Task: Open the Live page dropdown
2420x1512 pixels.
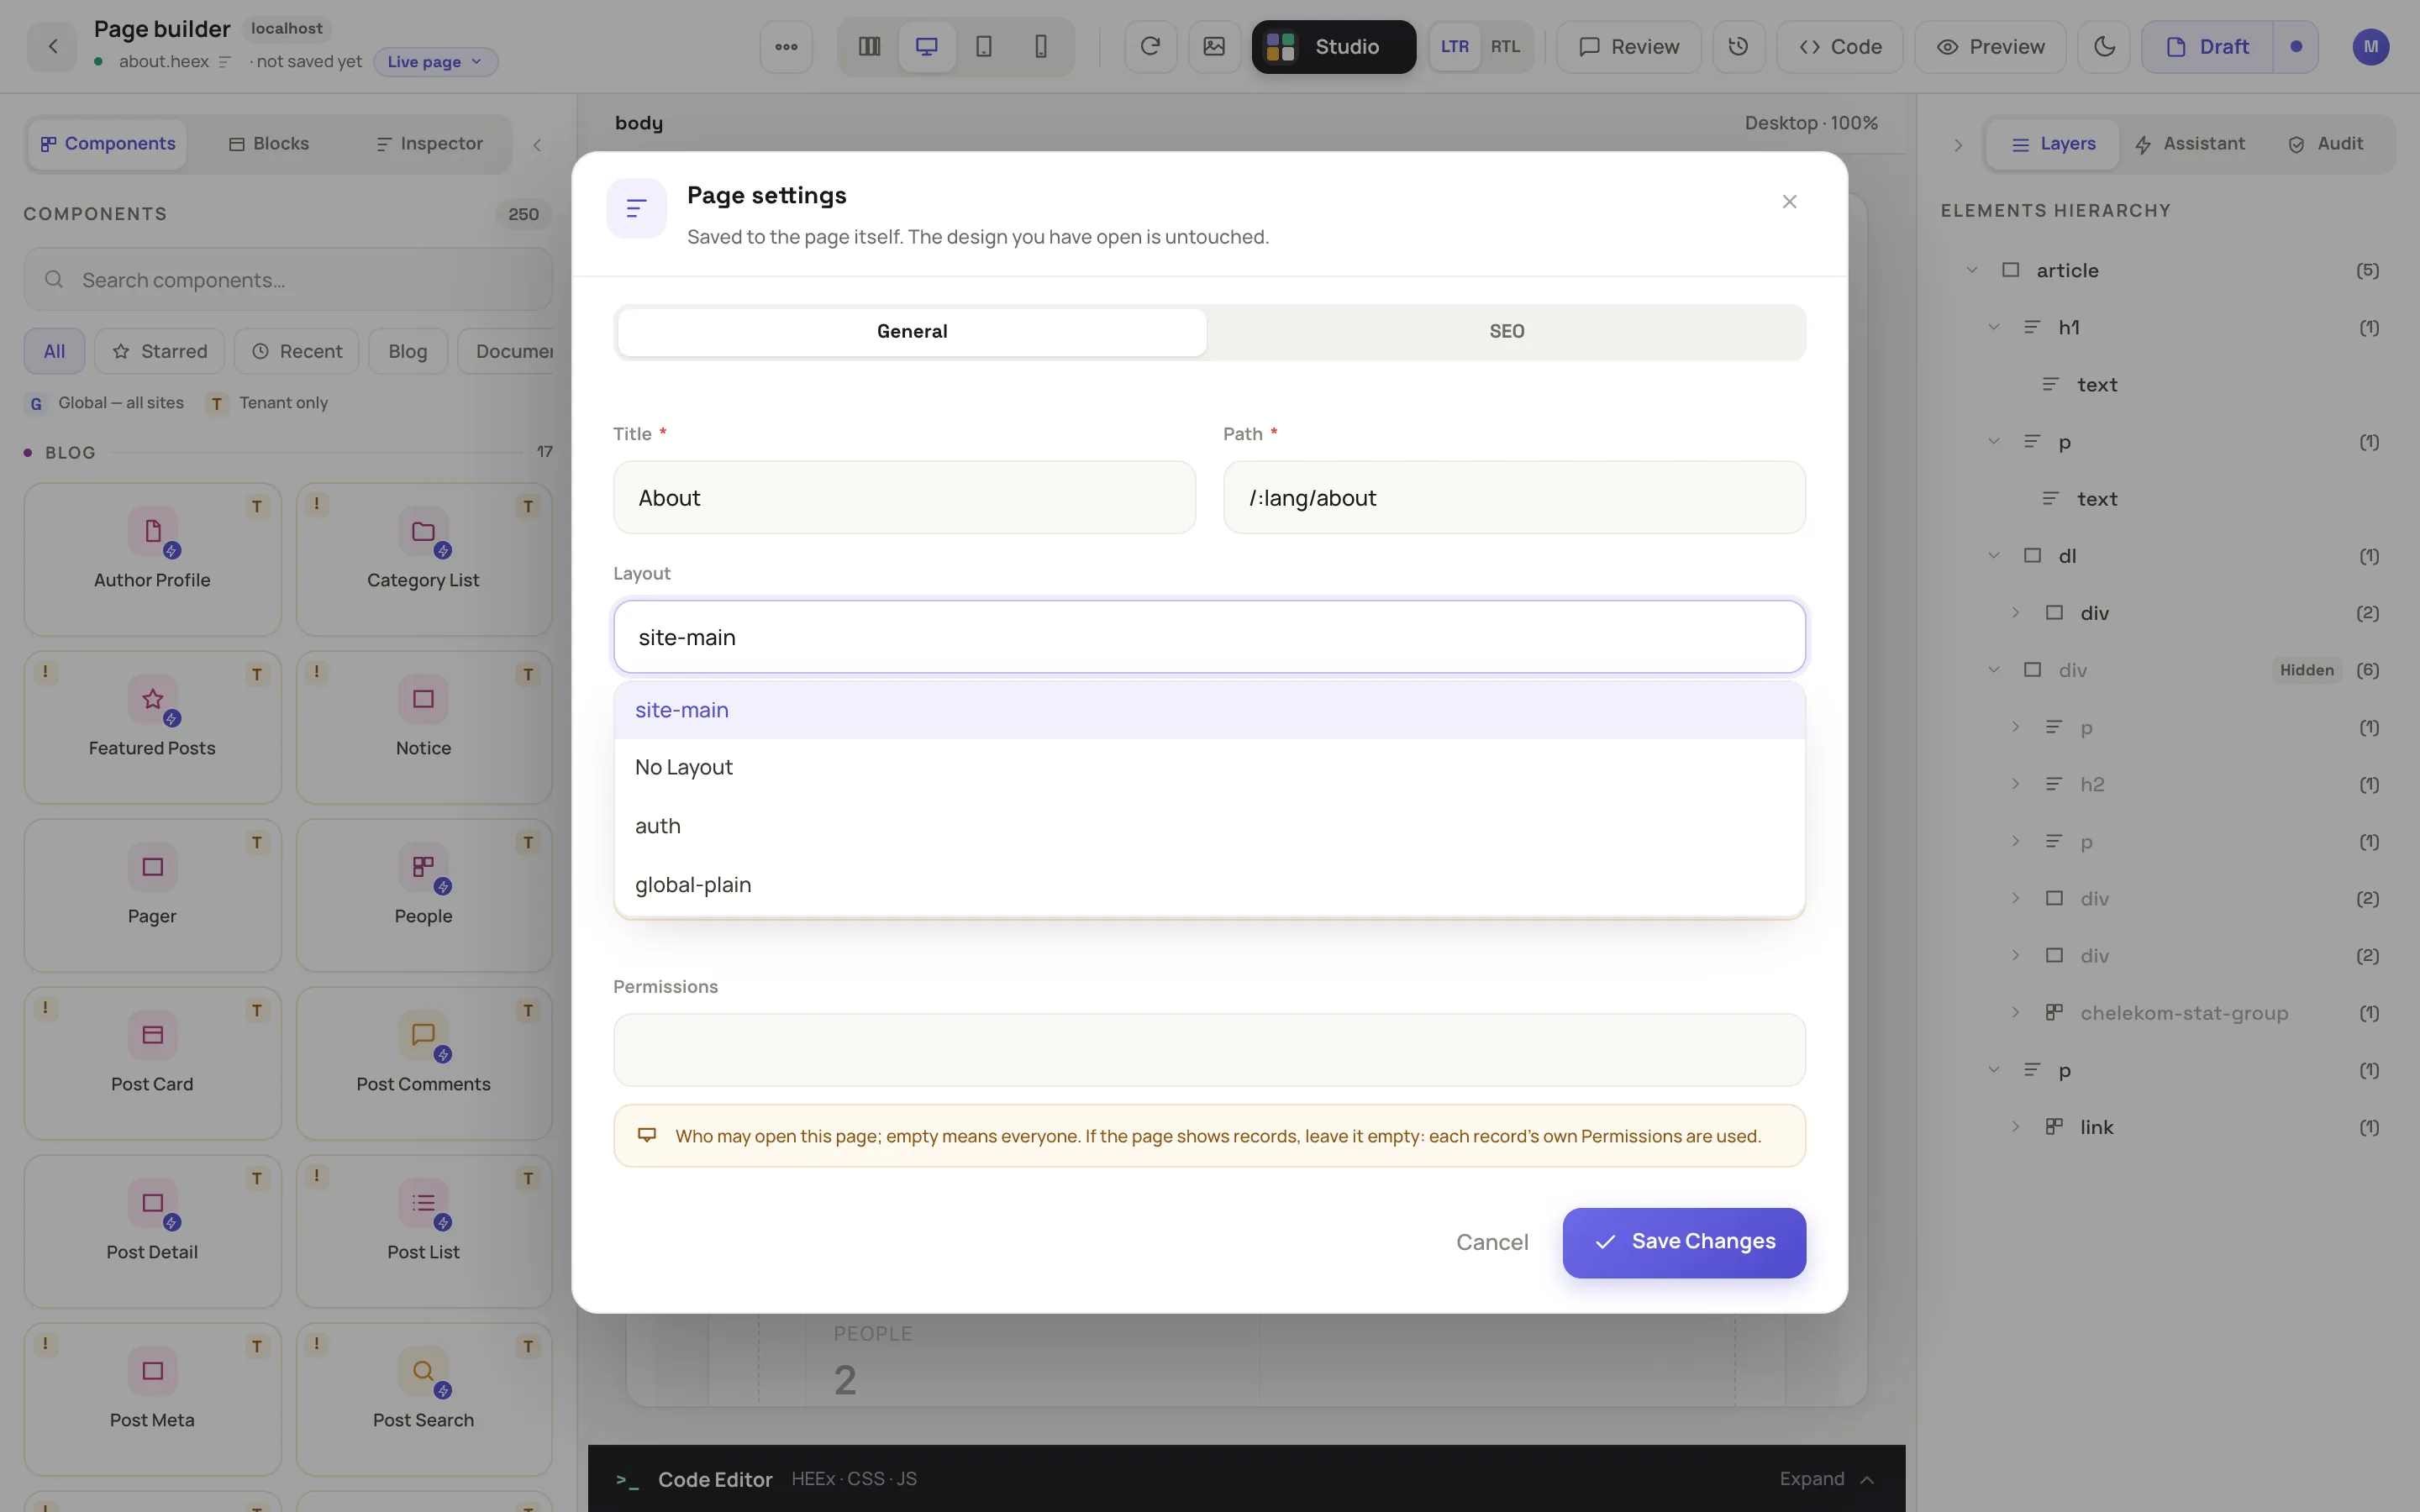Action: pos(435,62)
